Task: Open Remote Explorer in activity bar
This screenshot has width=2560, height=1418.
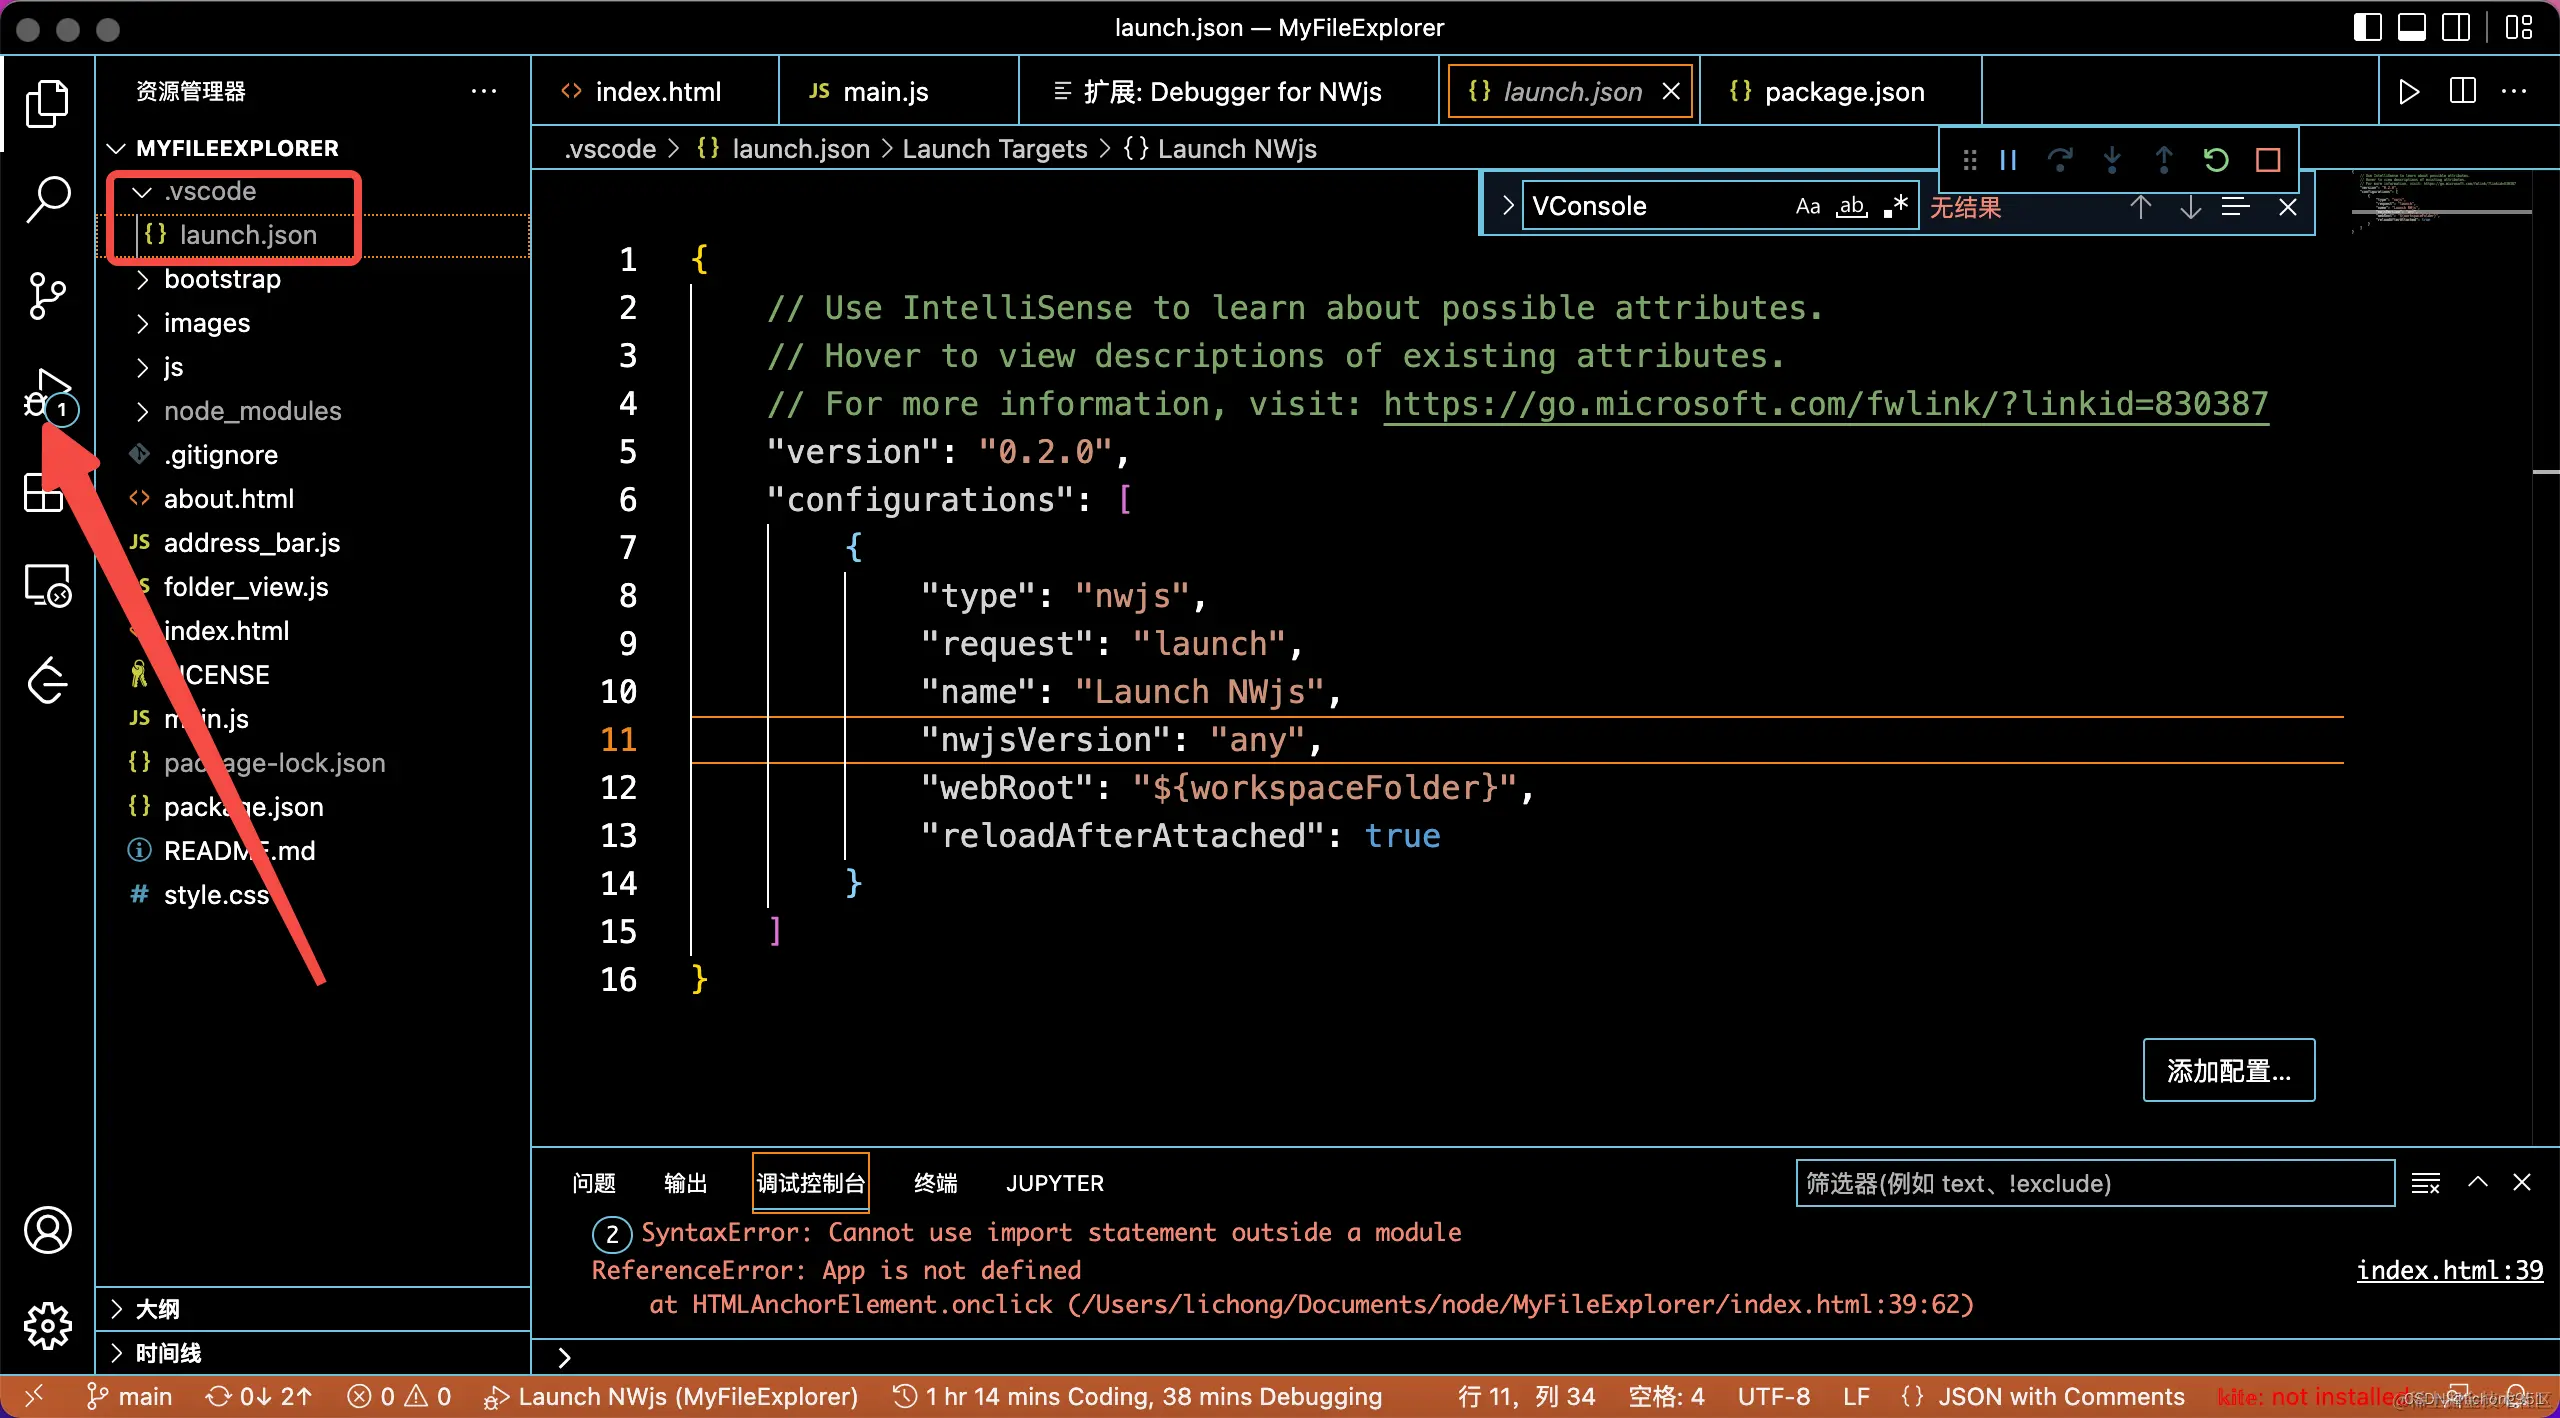Action: coord(47,586)
